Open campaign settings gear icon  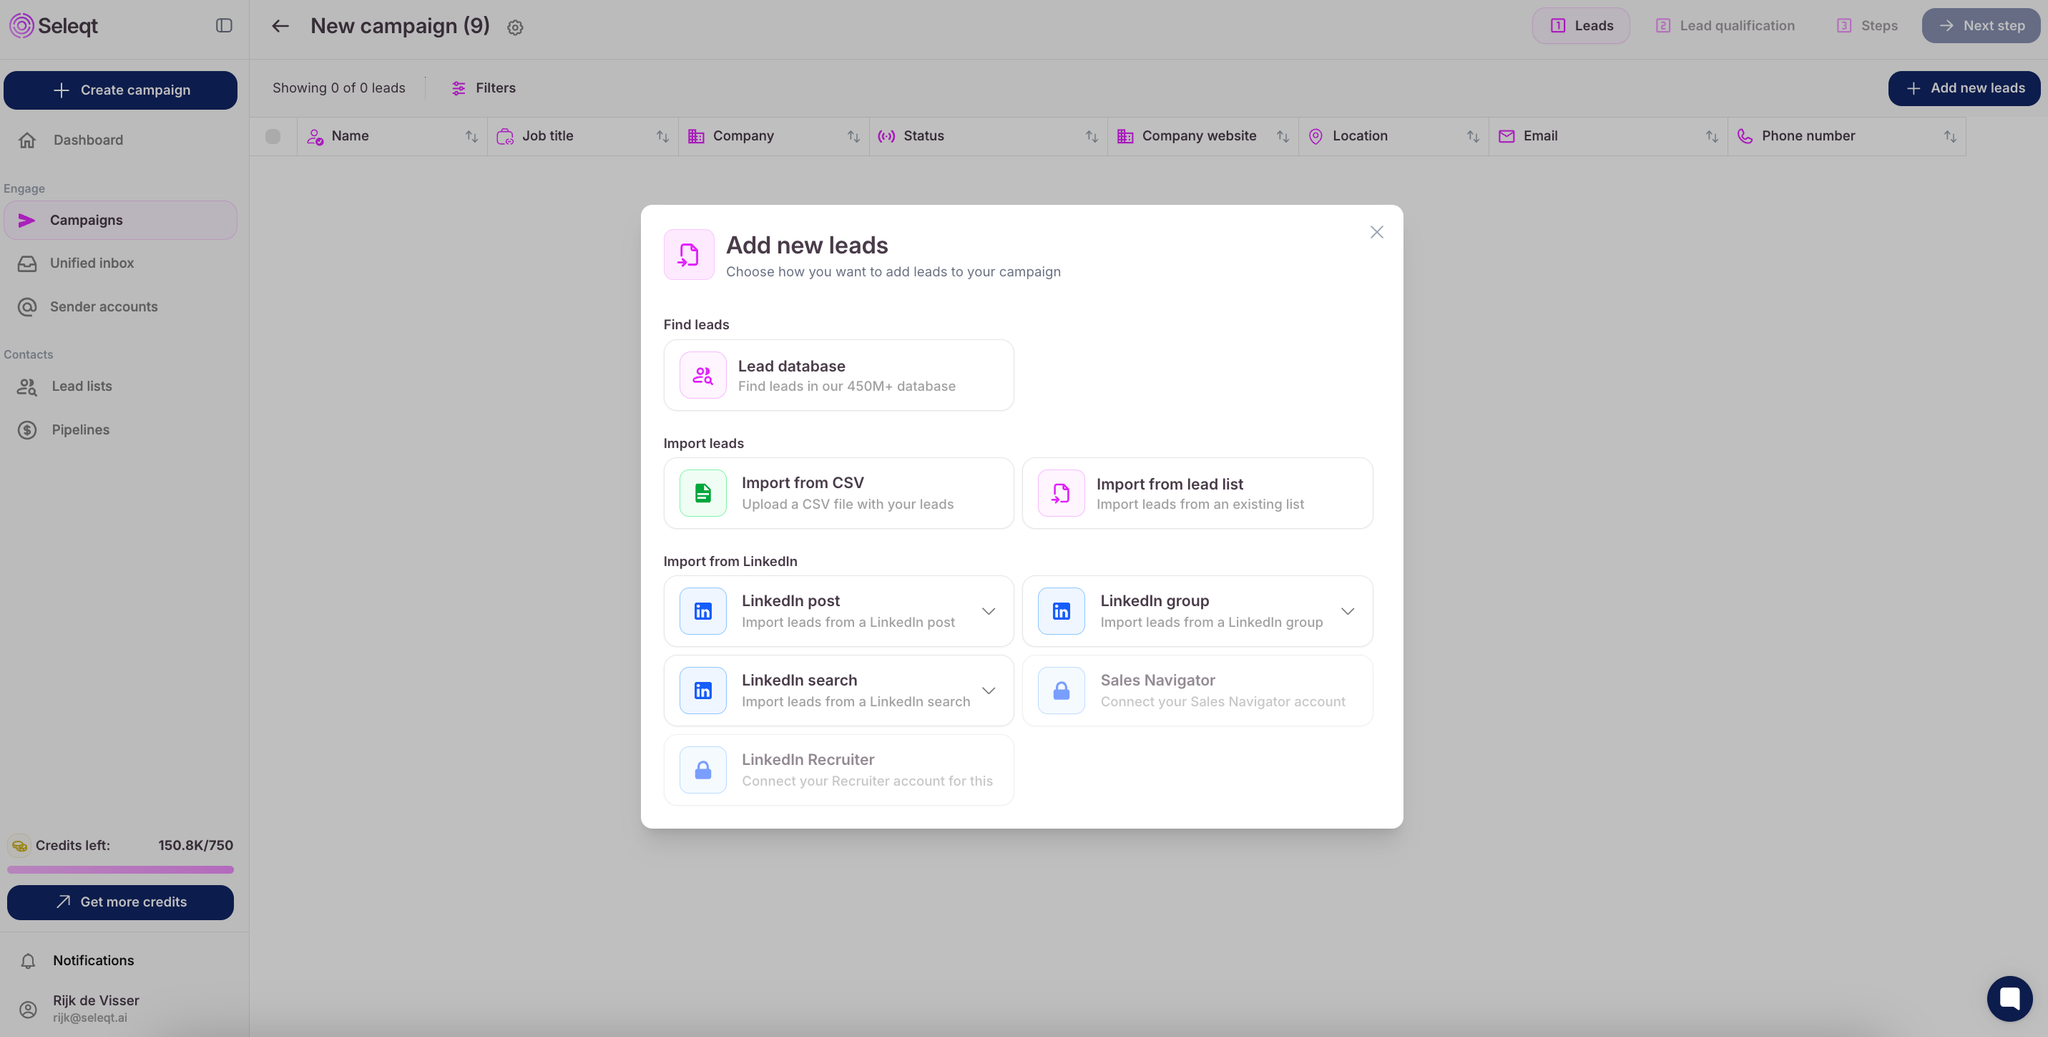(x=515, y=28)
